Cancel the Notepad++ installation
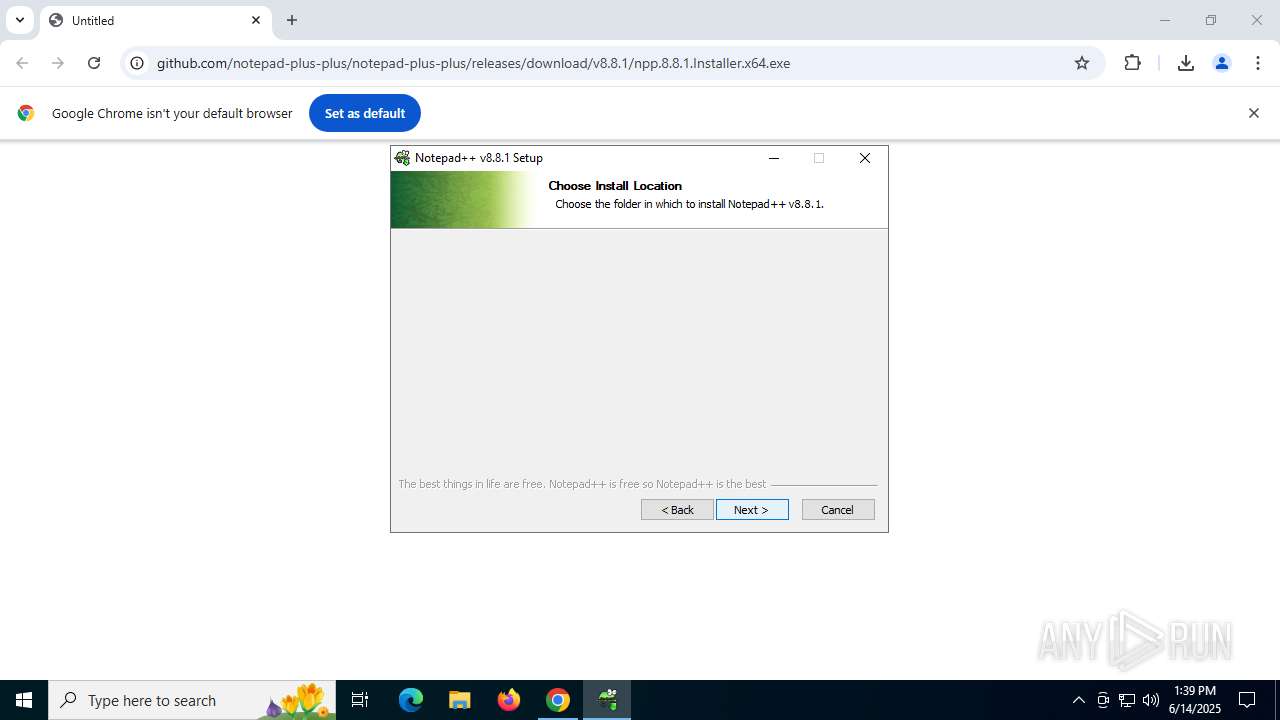Image resolution: width=1280 pixels, height=720 pixels. (x=838, y=510)
